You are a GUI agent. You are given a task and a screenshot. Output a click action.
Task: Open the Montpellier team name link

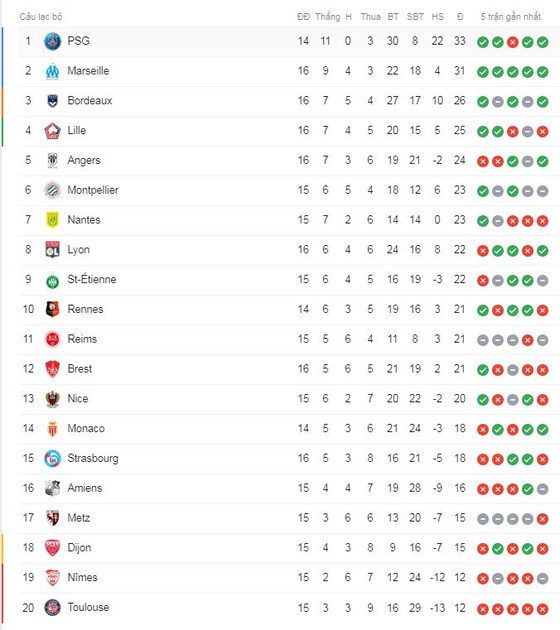click(x=93, y=190)
